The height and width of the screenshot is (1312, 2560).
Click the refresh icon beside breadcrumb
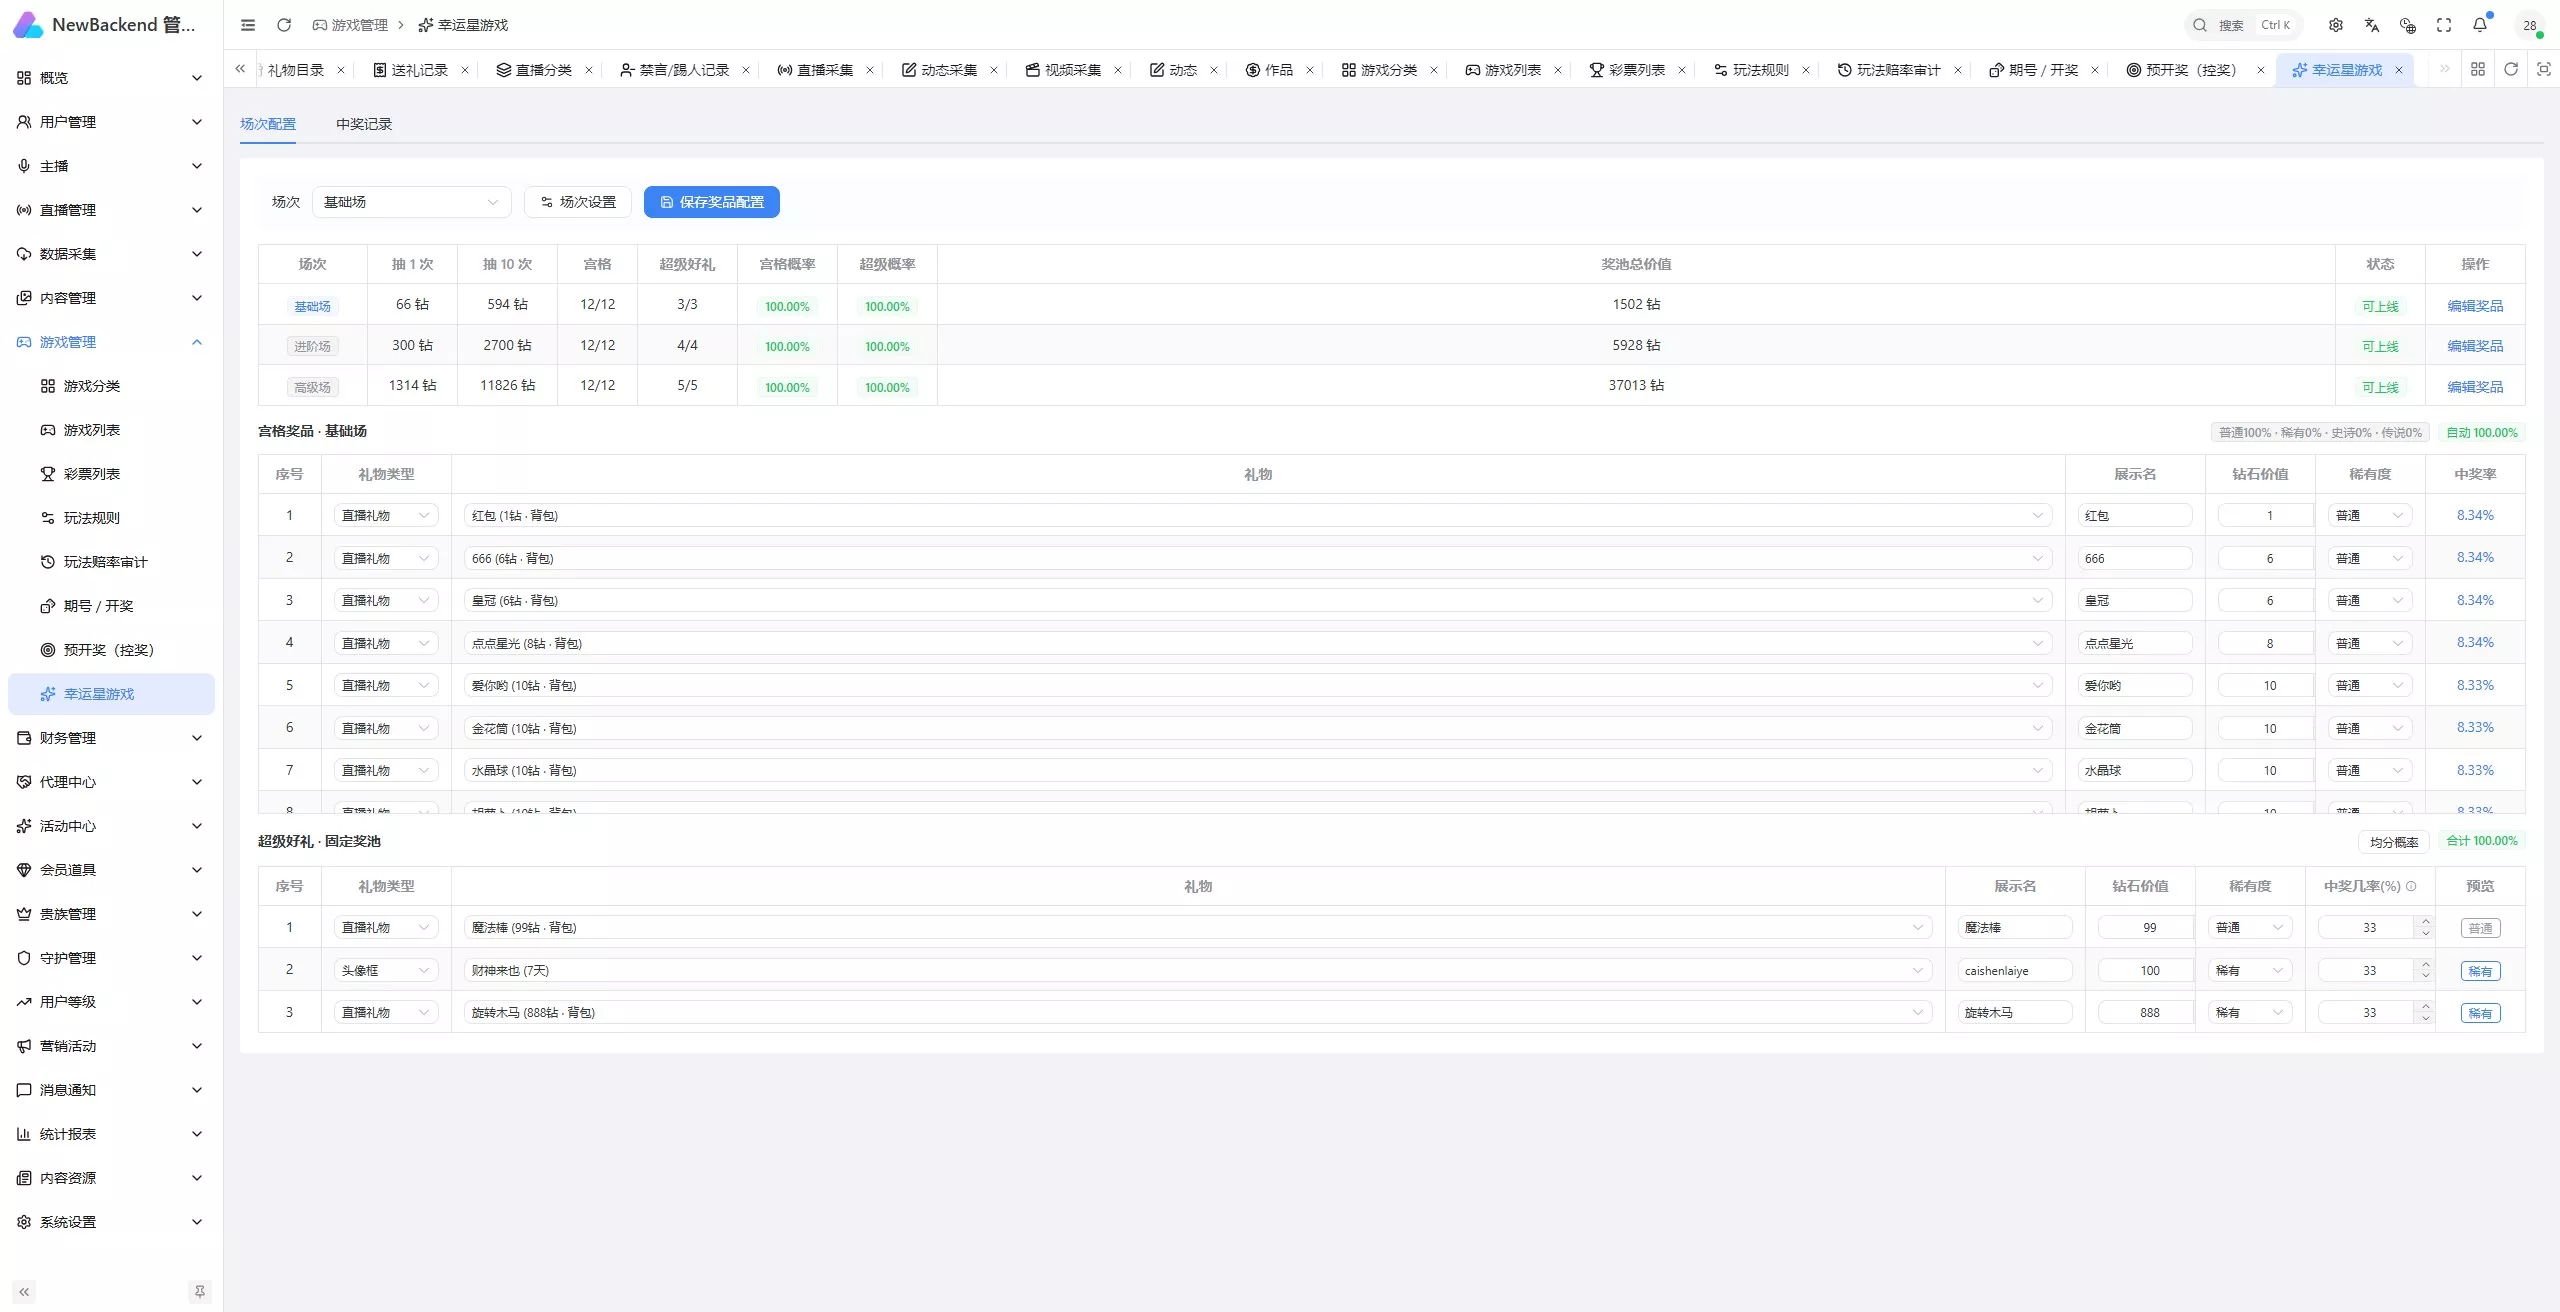284,25
